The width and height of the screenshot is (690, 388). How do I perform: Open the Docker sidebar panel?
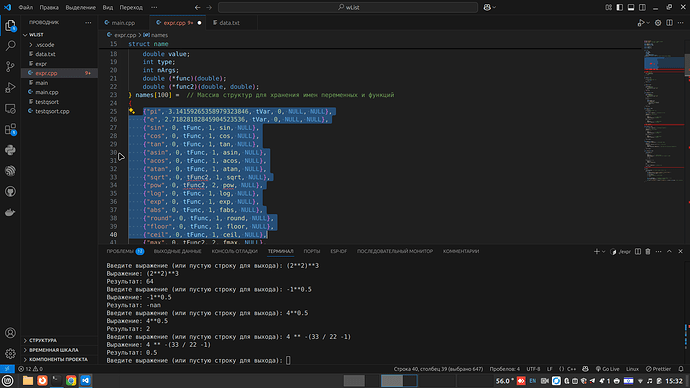point(10,212)
